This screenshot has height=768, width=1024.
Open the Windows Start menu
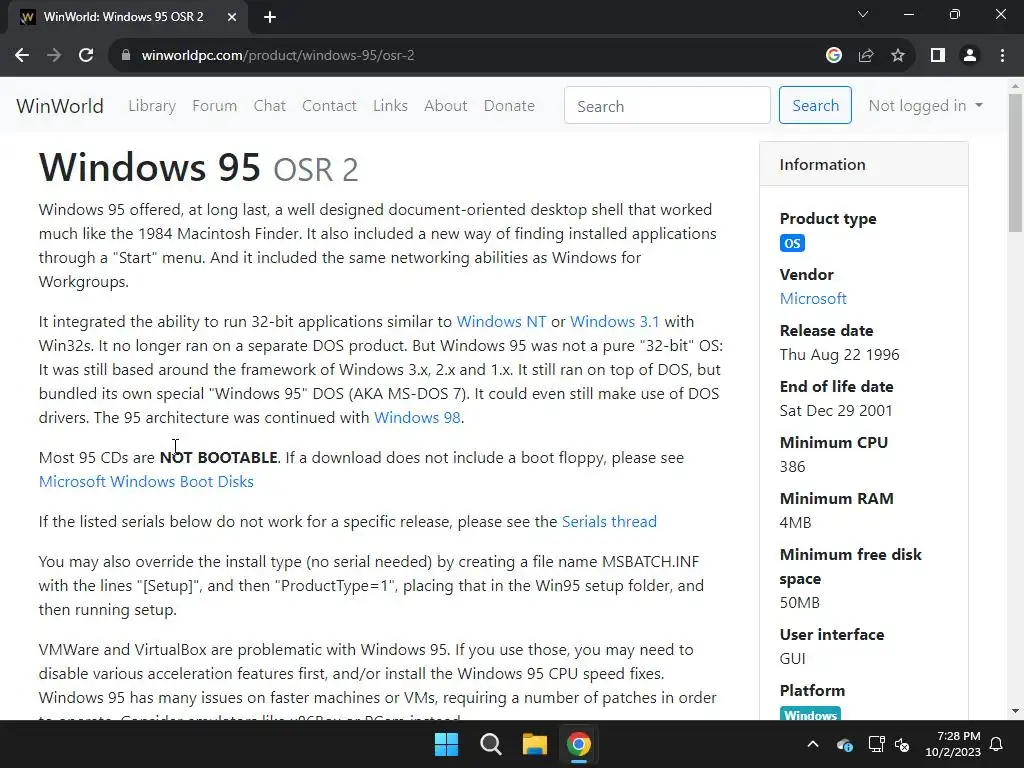click(447, 744)
